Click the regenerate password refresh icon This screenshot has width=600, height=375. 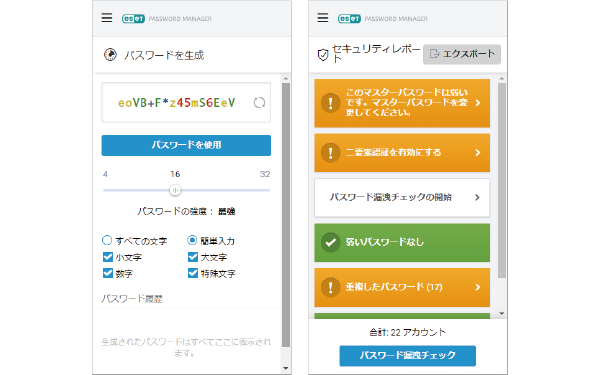[x=259, y=103]
